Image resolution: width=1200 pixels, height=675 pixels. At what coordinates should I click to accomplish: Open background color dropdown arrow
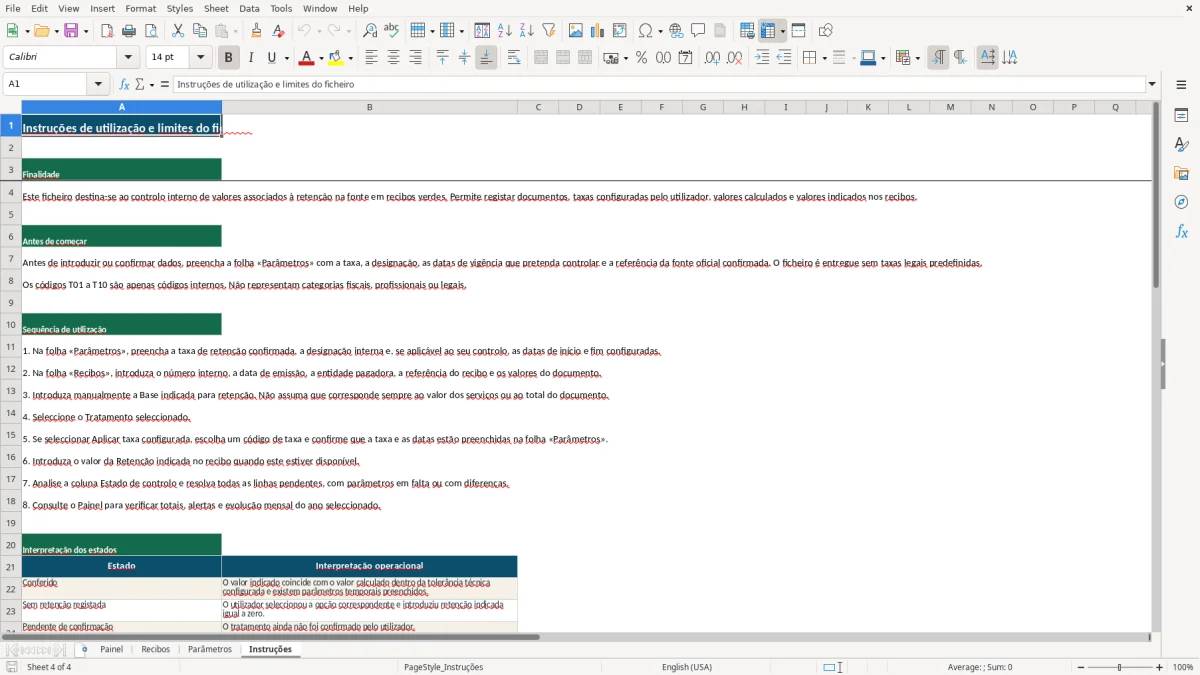coord(351,58)
